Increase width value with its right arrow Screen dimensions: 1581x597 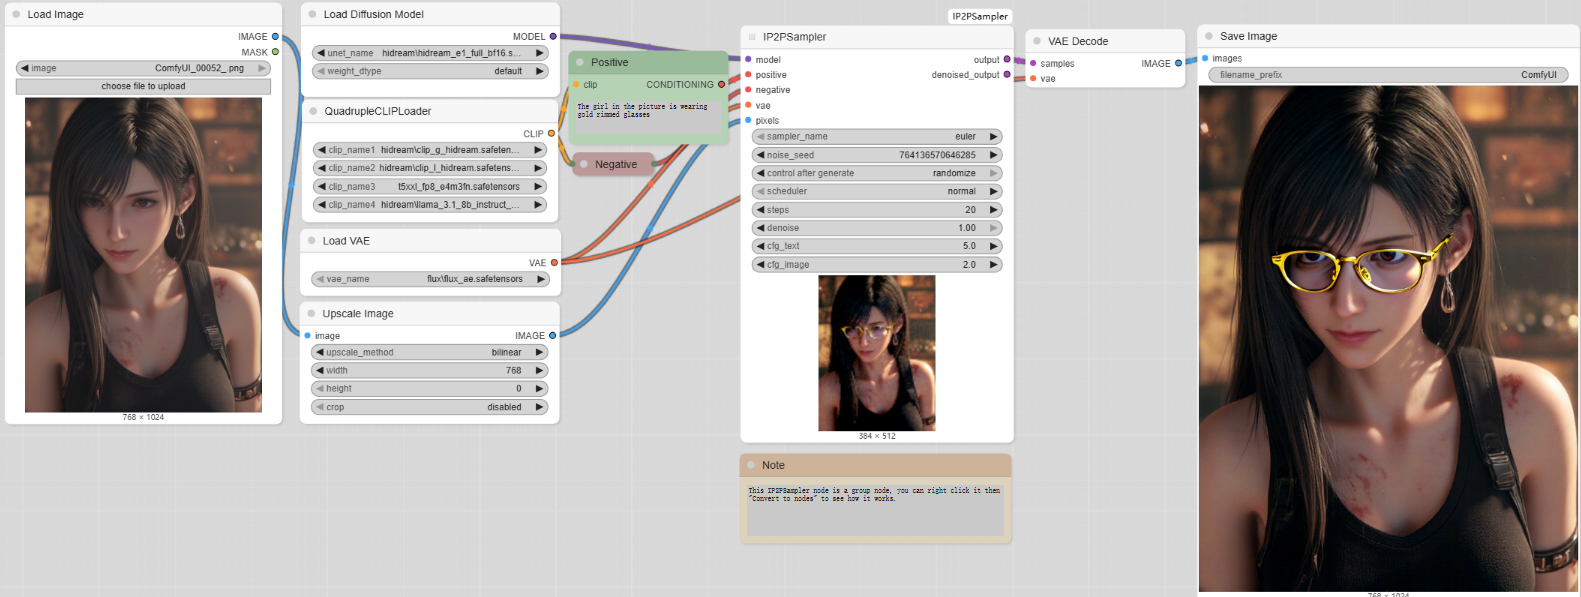tap(539, 370)
